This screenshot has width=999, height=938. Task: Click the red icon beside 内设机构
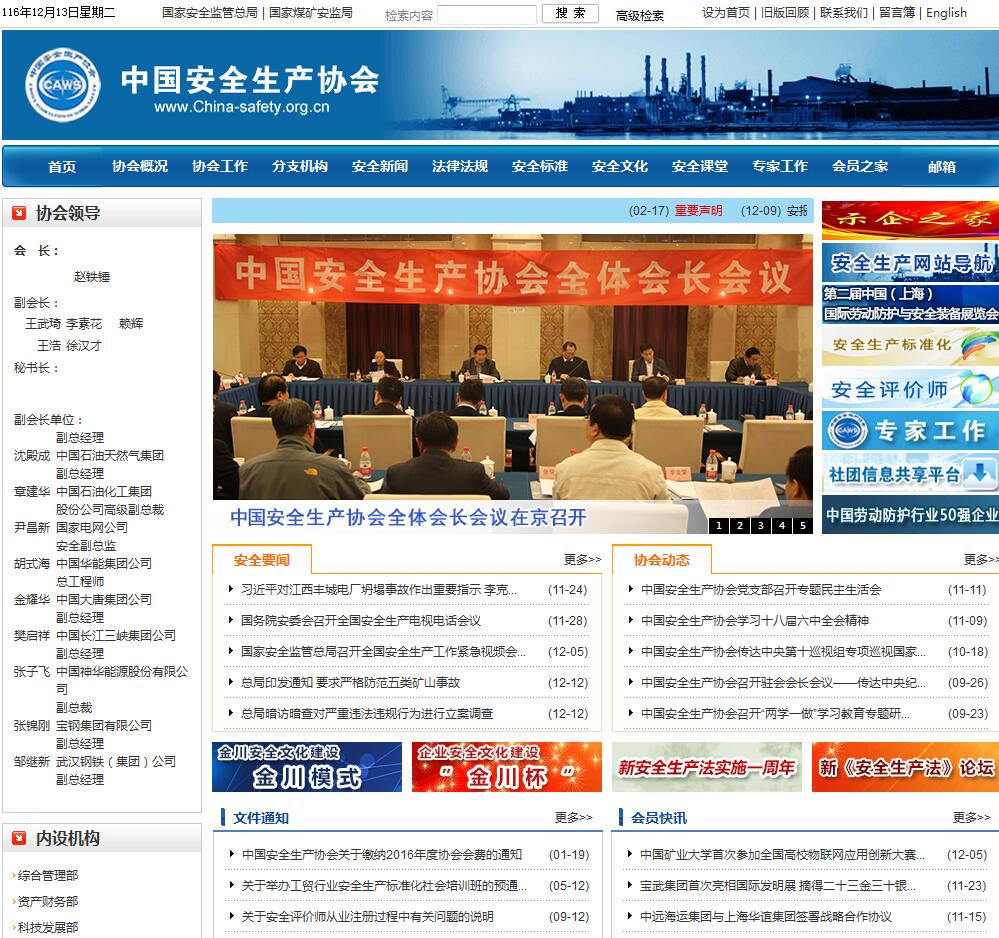pyautogui.click(x=19, y=838)
